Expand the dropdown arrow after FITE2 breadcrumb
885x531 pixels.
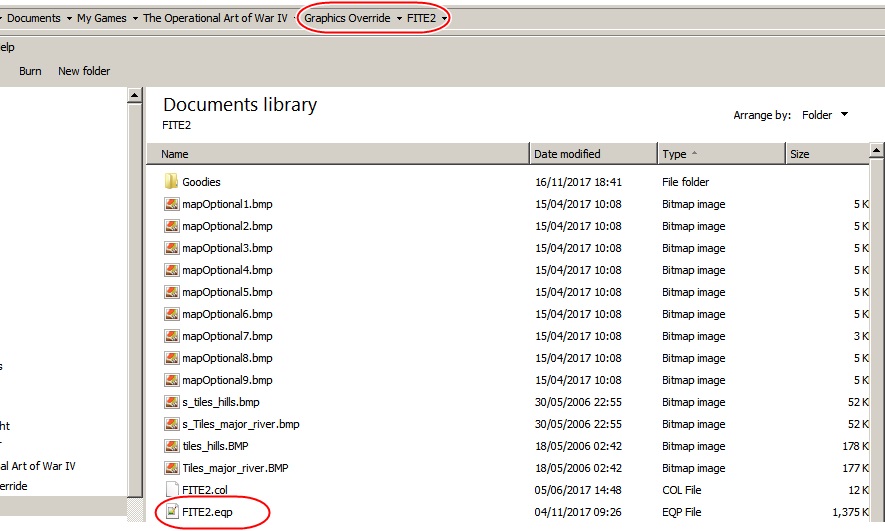pos(444,19)
